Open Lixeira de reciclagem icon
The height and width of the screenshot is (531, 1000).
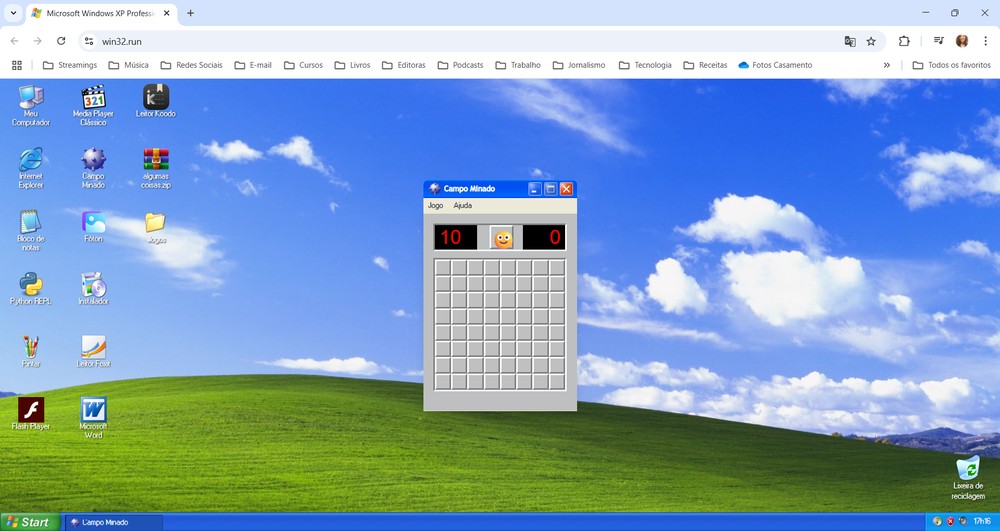(x=968, y=477)
